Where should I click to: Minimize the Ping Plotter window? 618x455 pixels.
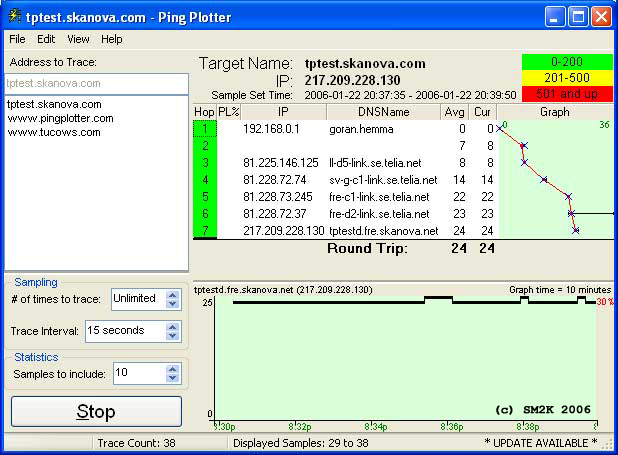pos(555,17)
